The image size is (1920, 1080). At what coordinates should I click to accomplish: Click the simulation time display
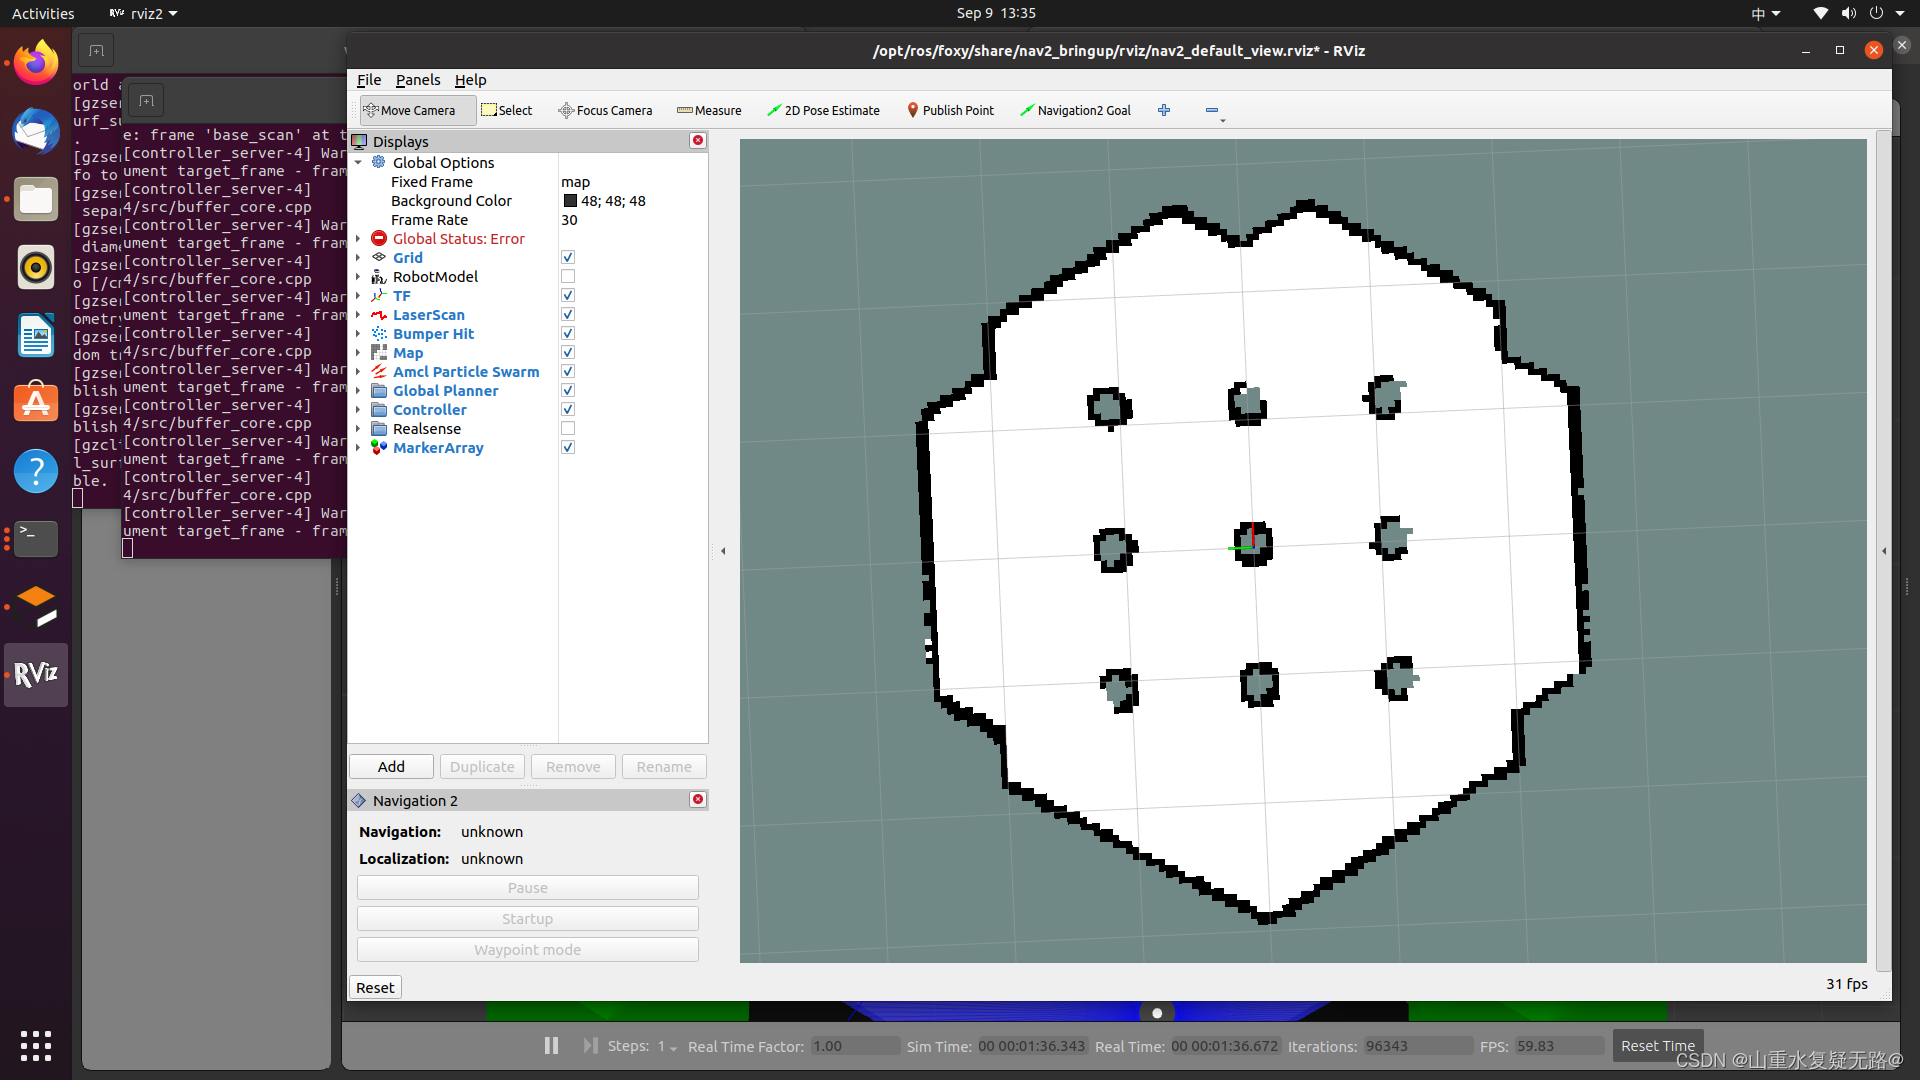tap(1029, 1046)
